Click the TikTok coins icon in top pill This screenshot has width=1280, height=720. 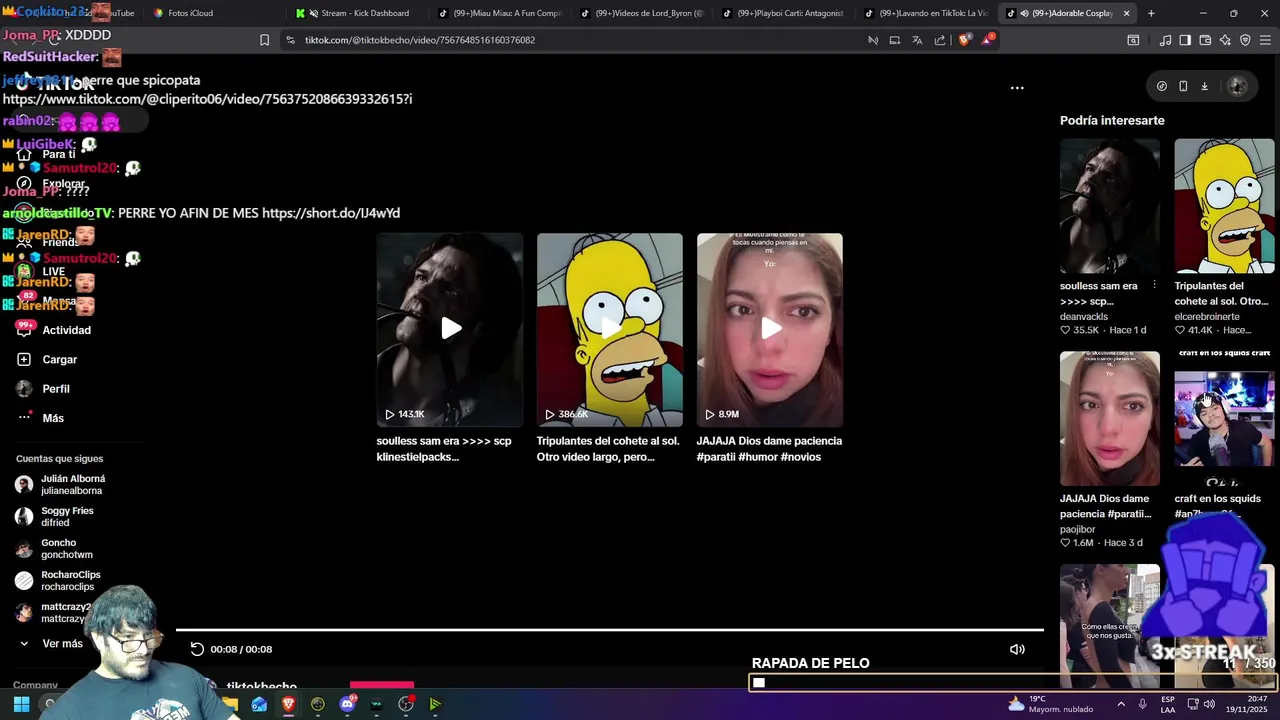pos(1161,86)
